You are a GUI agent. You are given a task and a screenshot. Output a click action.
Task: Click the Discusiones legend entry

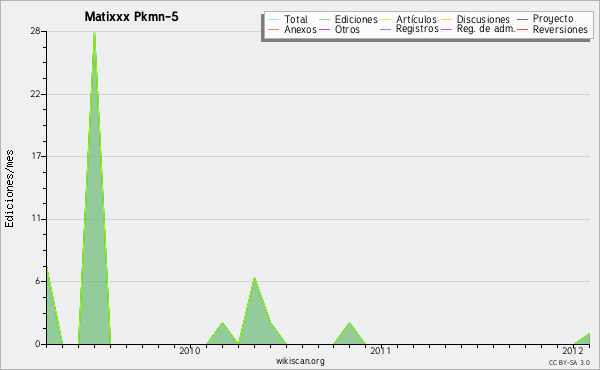483,19
